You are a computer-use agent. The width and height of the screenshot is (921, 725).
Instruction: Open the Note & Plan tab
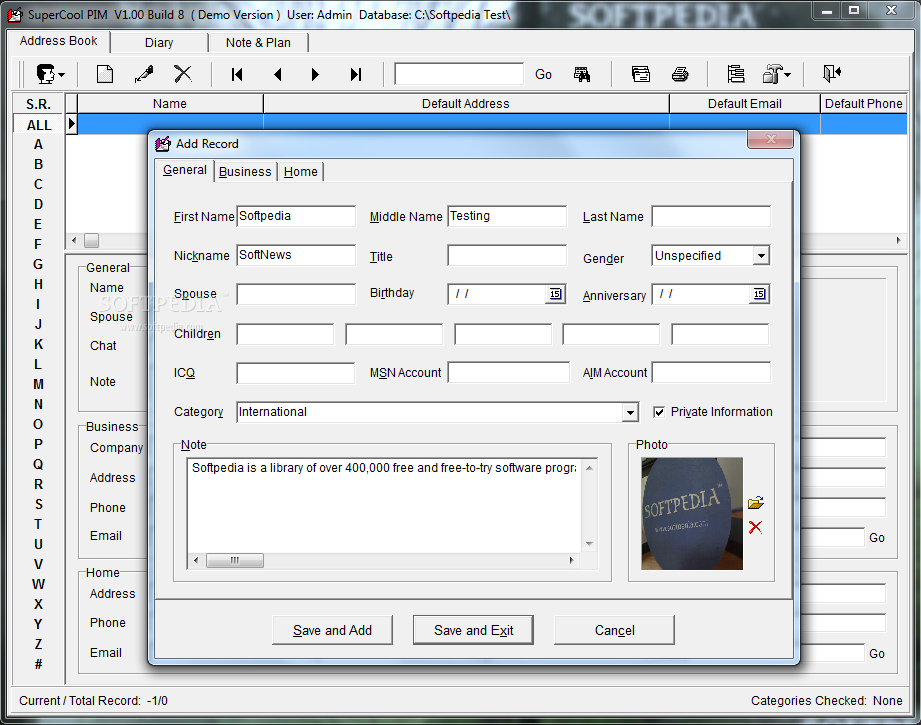(258, 43)
